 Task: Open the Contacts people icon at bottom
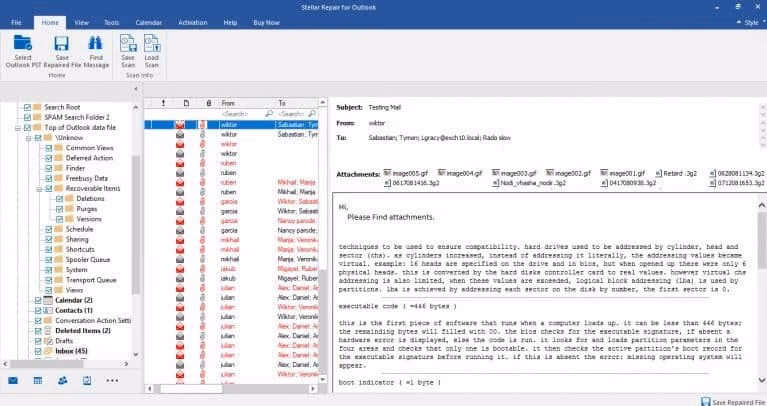pyautogui.click(x=62, y=381)
